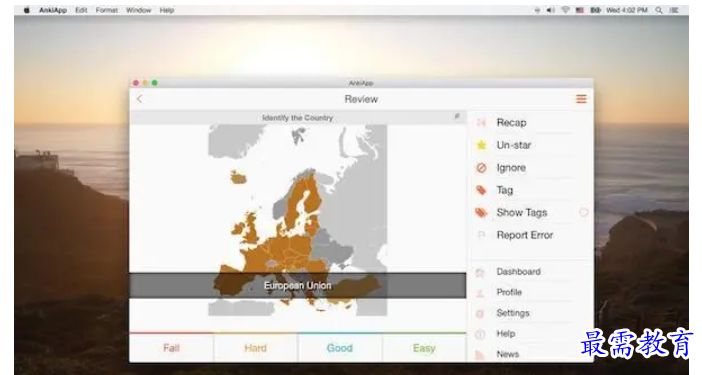Click the Report Error flag icon
Screen dimensions: 702x375
point(481,235)
